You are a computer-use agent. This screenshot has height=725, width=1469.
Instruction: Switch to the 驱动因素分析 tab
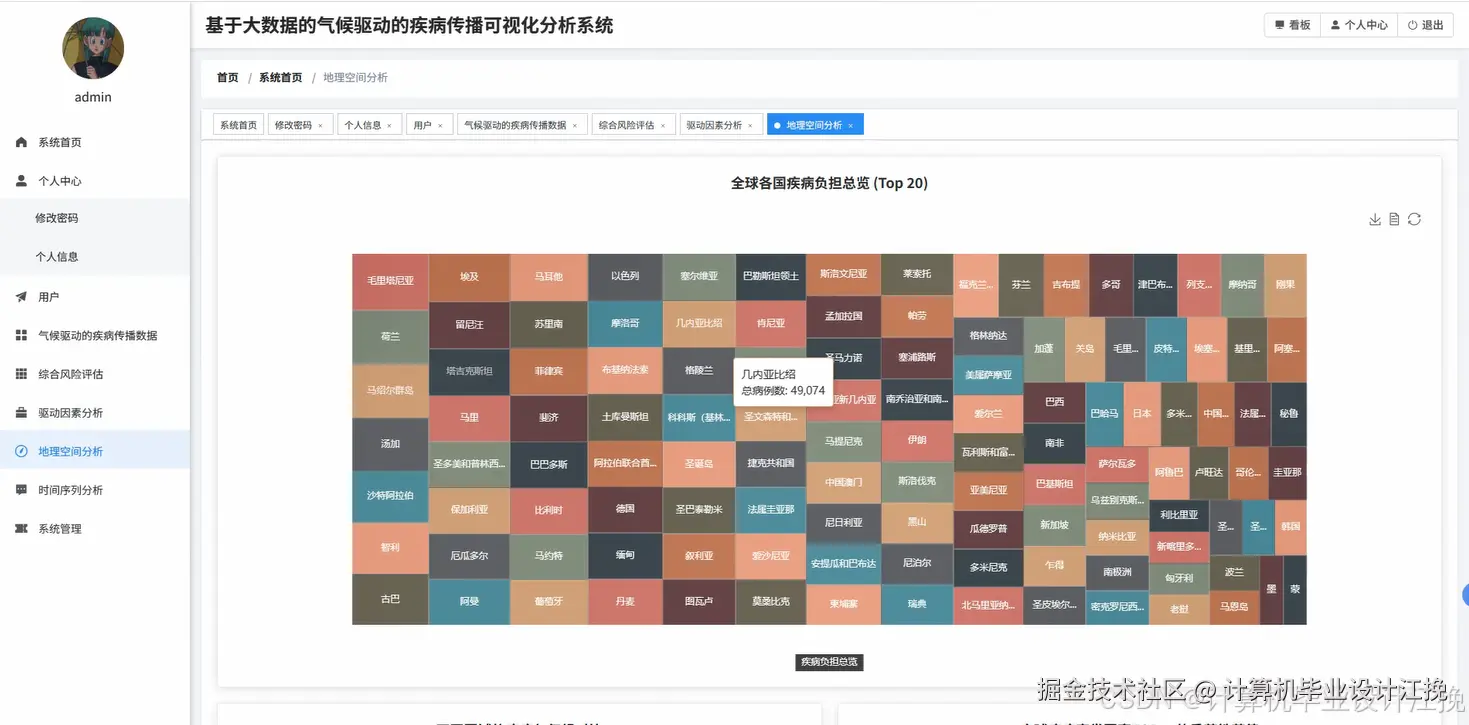721,125
